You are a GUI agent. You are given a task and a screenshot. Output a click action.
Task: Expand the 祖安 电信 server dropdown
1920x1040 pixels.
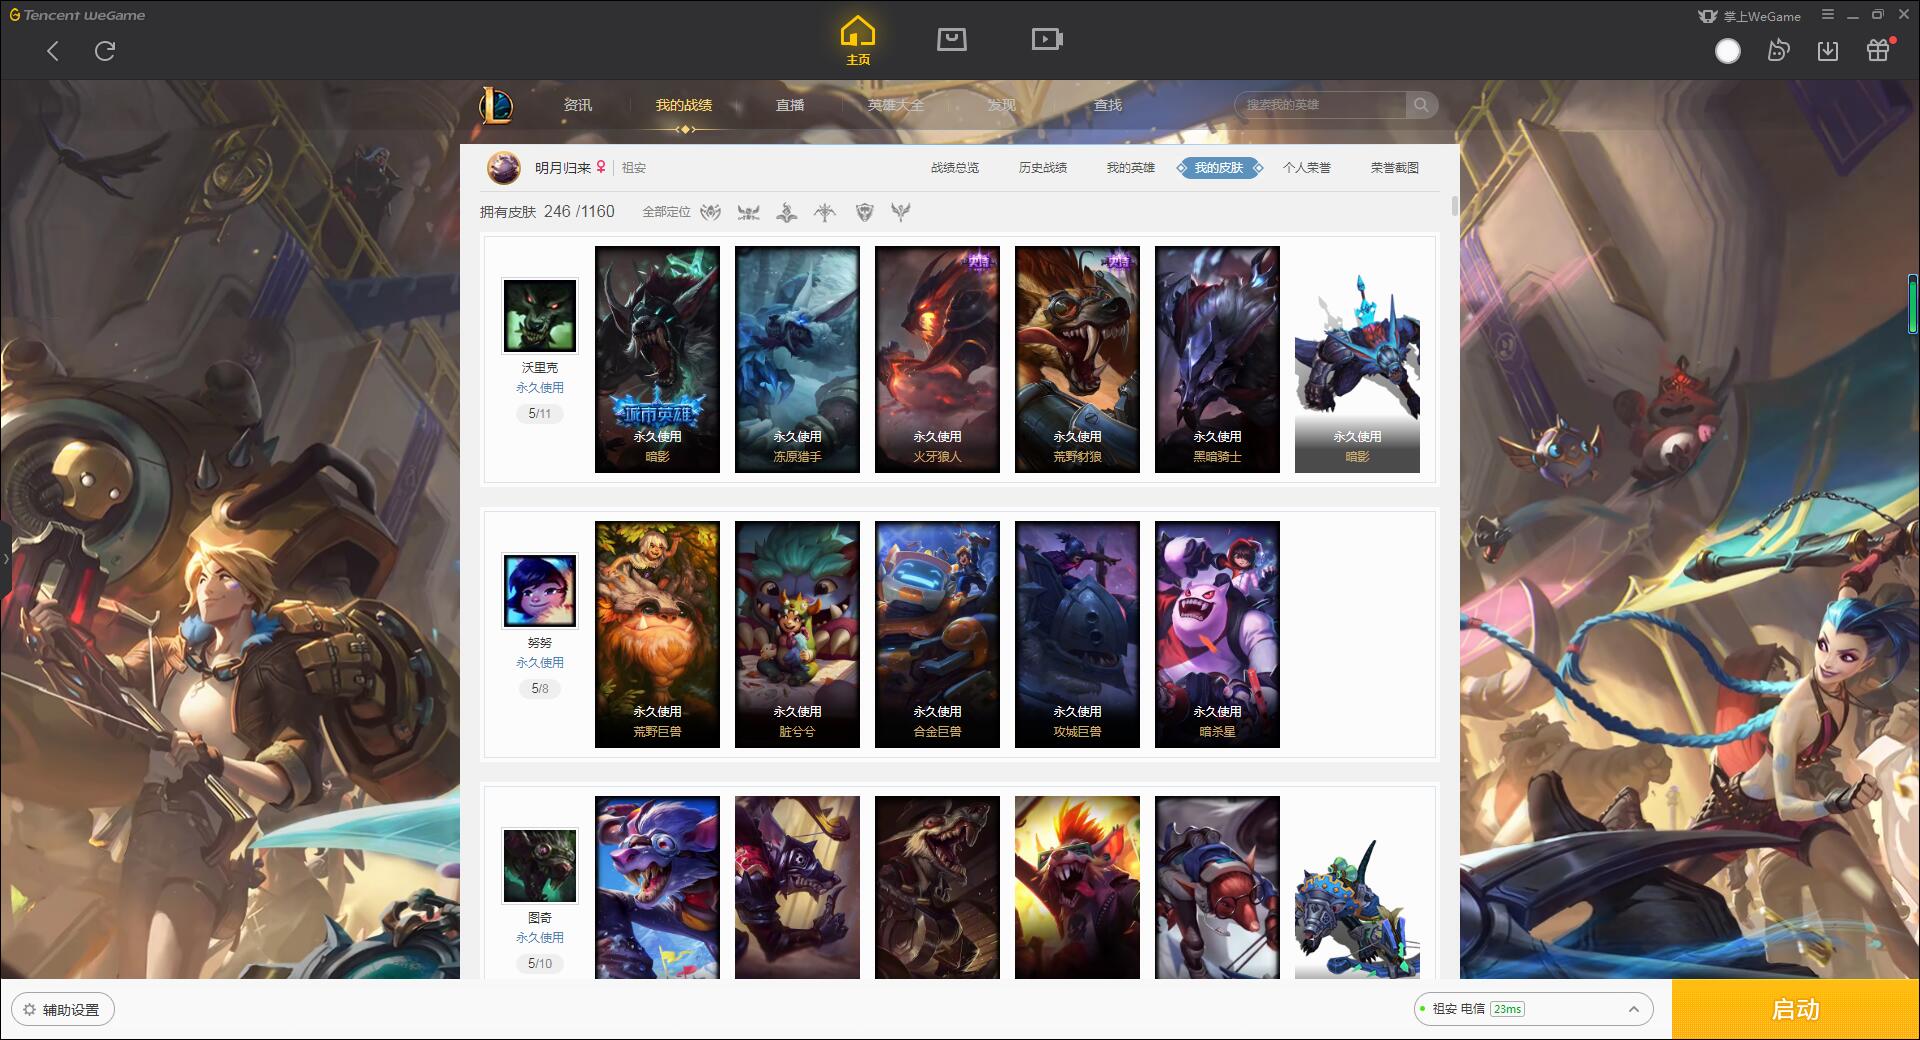point(1533,1009)
